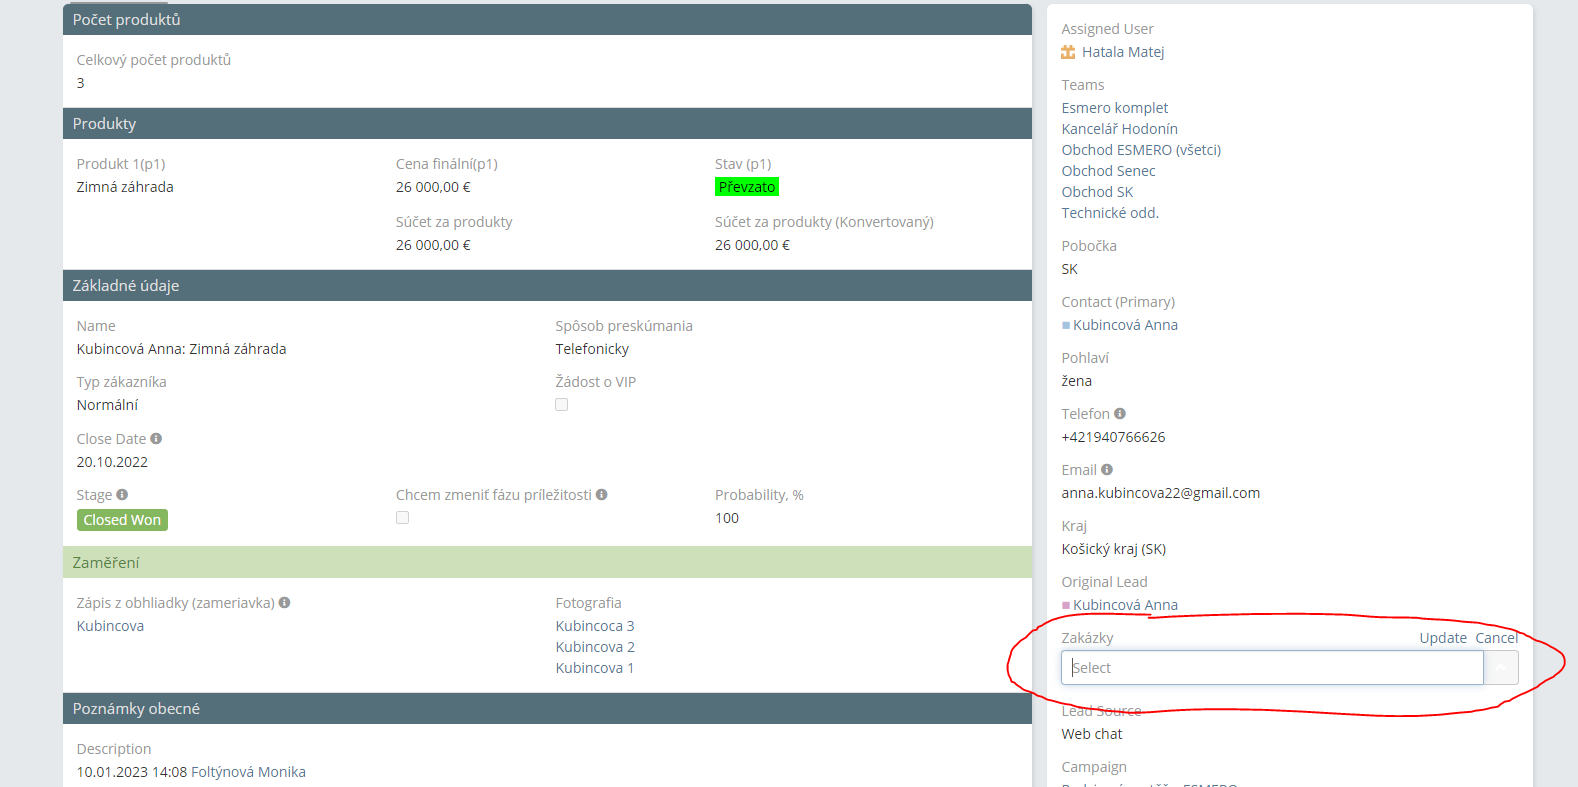
Task: Collapse the Zaměření panel header
Action: [x=547, y=563]
